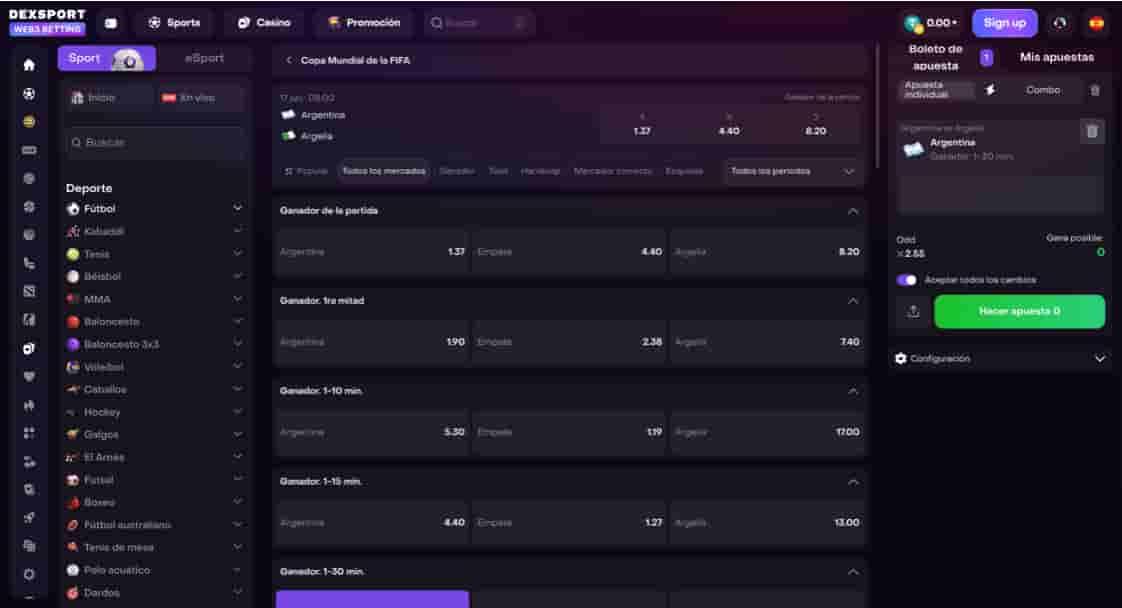The height and width of the screenshot is (608, 1122).
Task: Open the Todos los periodos dropdown
Action: click(793, 172)
